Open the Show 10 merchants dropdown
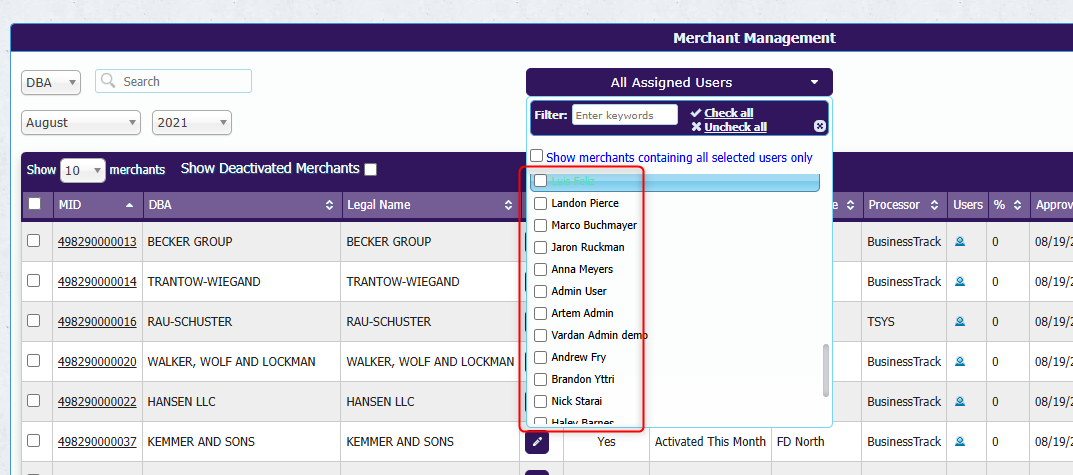Screen dimensions: 1073x475 coord(83,170)
